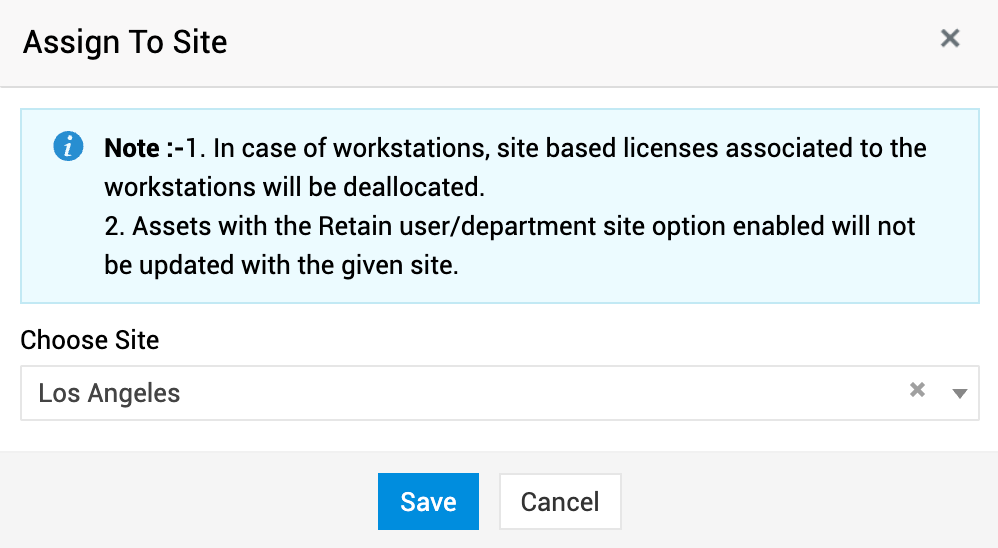Cancel the site assignment
The image size is (998, 548).
[560, 501]
